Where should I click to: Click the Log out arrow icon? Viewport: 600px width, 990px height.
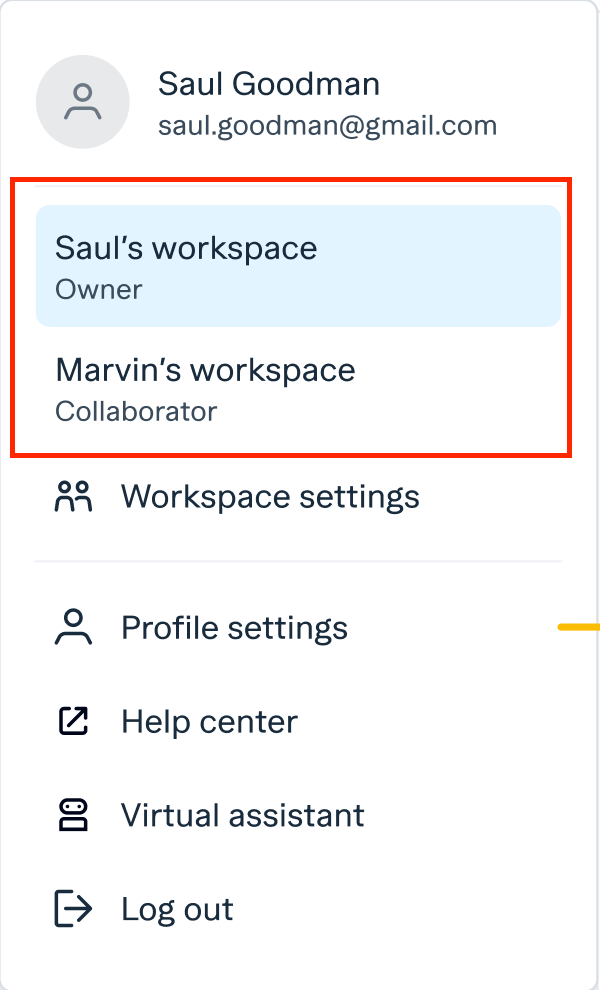pyautogui.click(x=73, y=909)
